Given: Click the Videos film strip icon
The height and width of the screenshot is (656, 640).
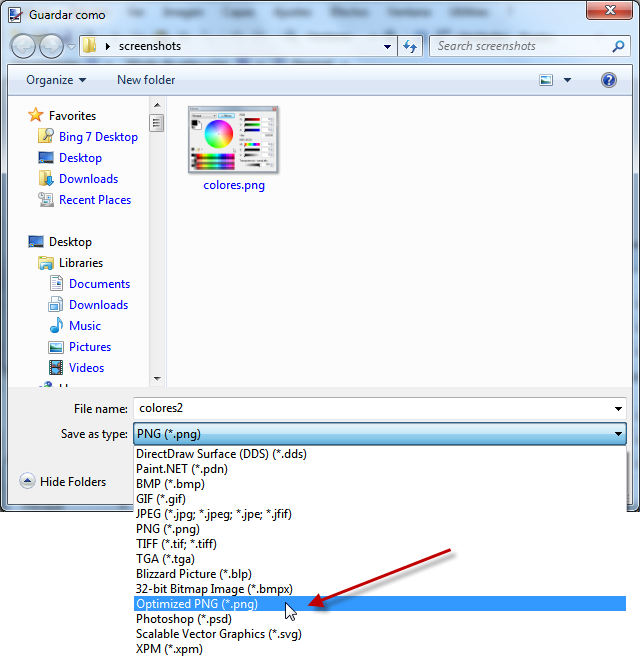Looking at the screenshot, I should point(56,367).
